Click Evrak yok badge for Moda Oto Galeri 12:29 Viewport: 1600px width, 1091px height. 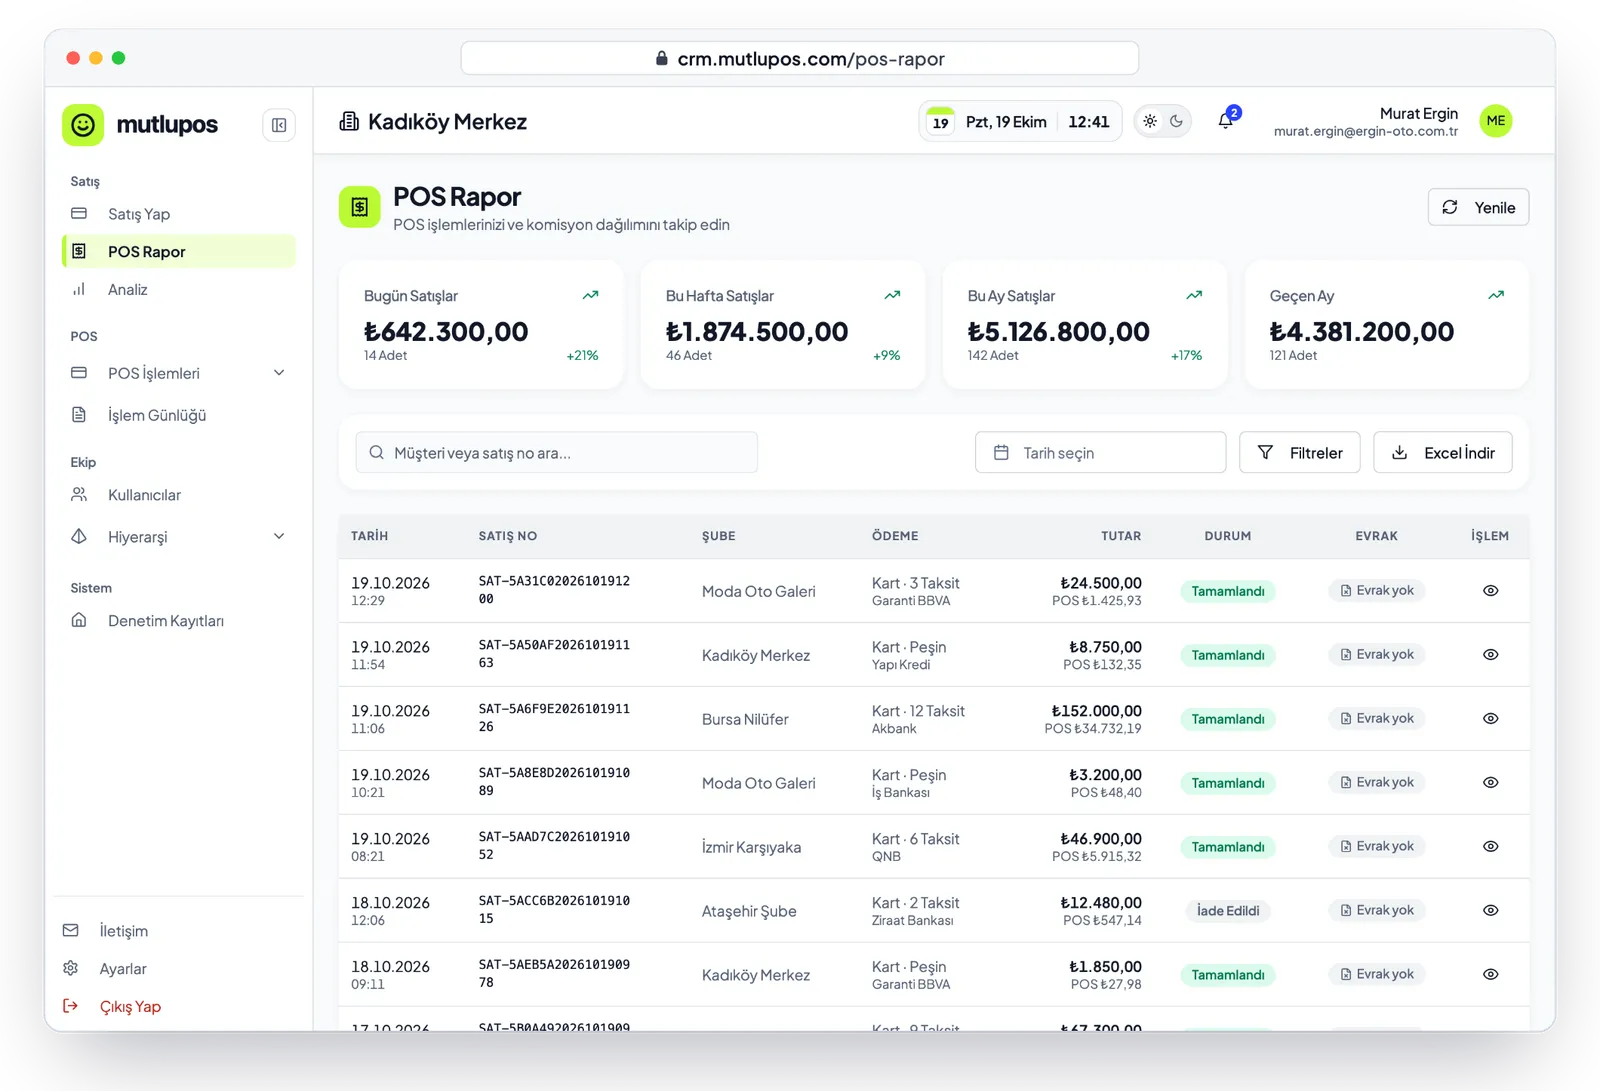[1377, 591]
